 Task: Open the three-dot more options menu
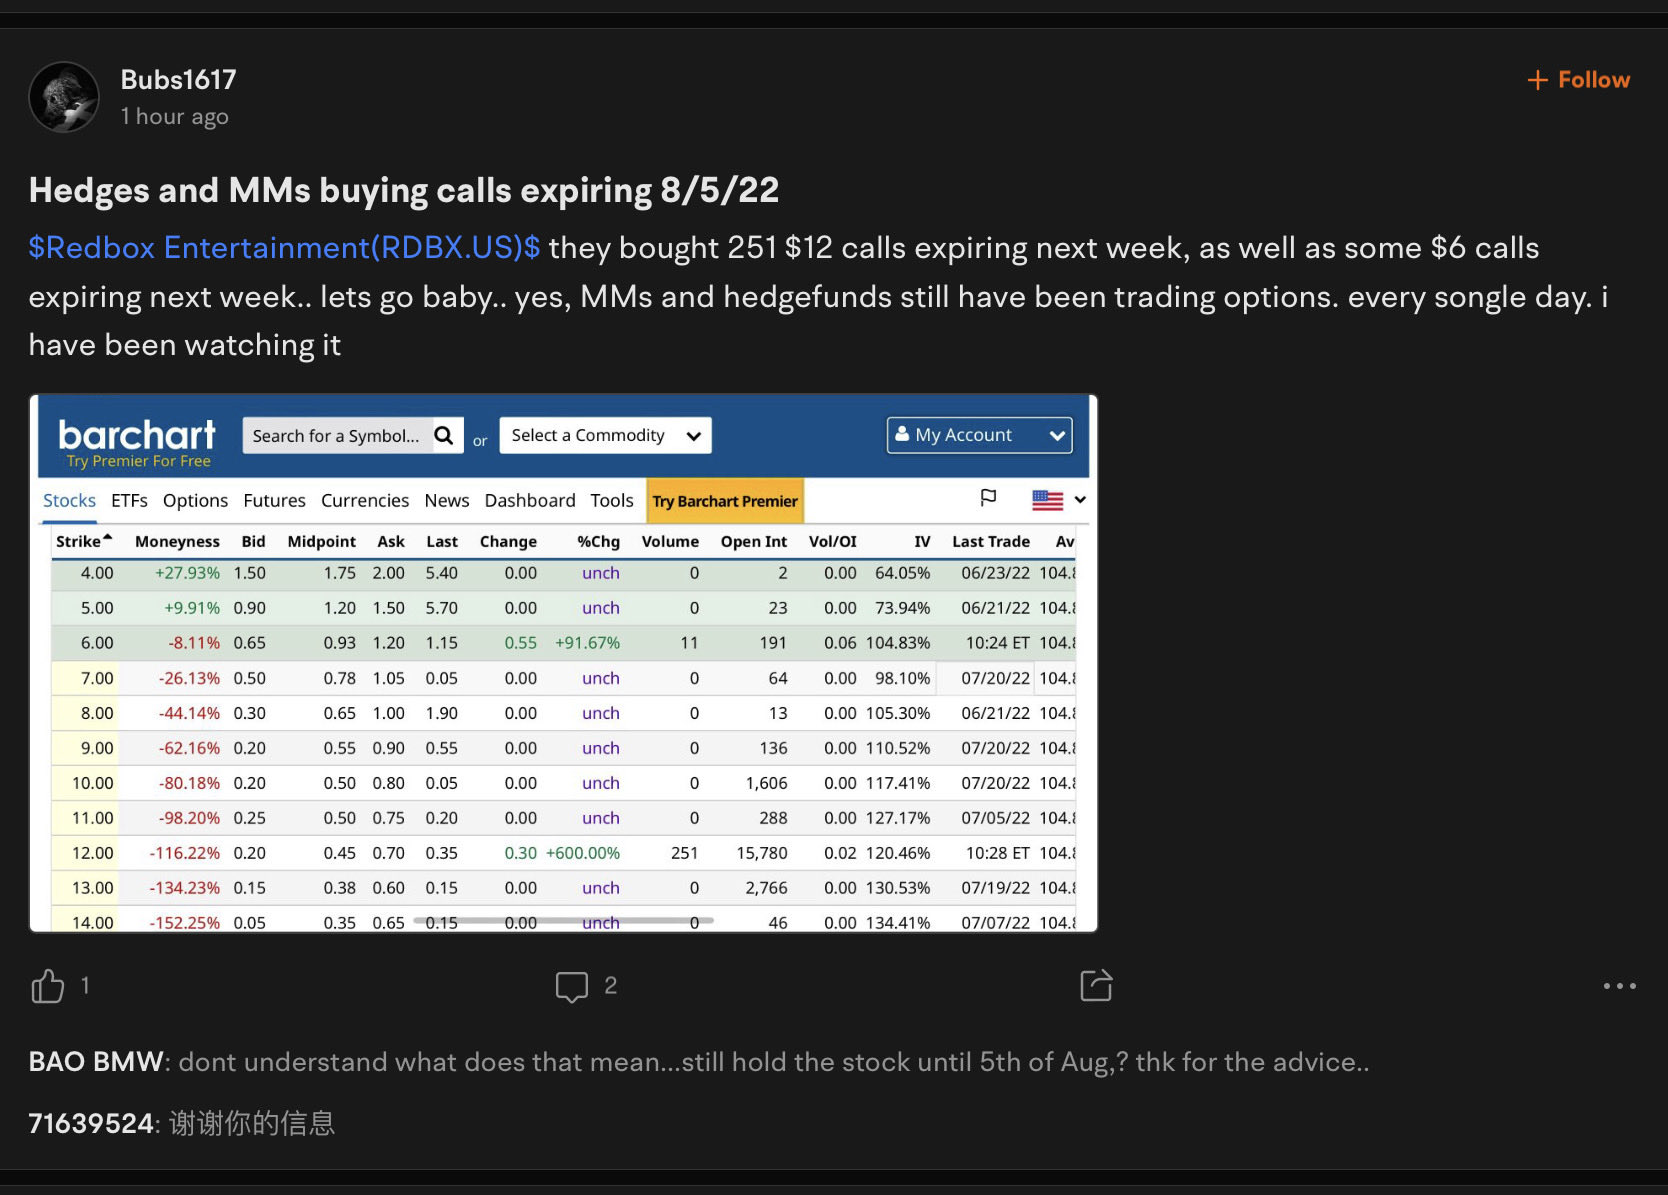tap(1619, 986)
